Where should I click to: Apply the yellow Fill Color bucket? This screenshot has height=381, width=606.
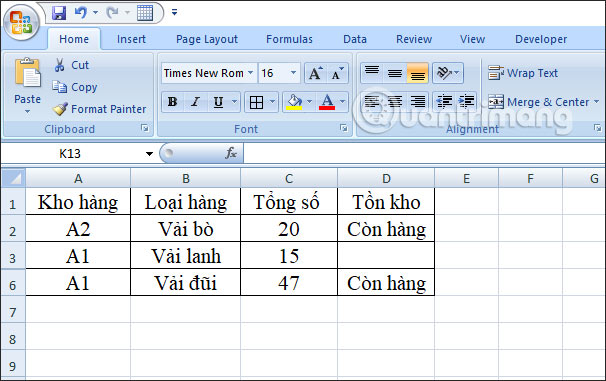coord(294,102)
